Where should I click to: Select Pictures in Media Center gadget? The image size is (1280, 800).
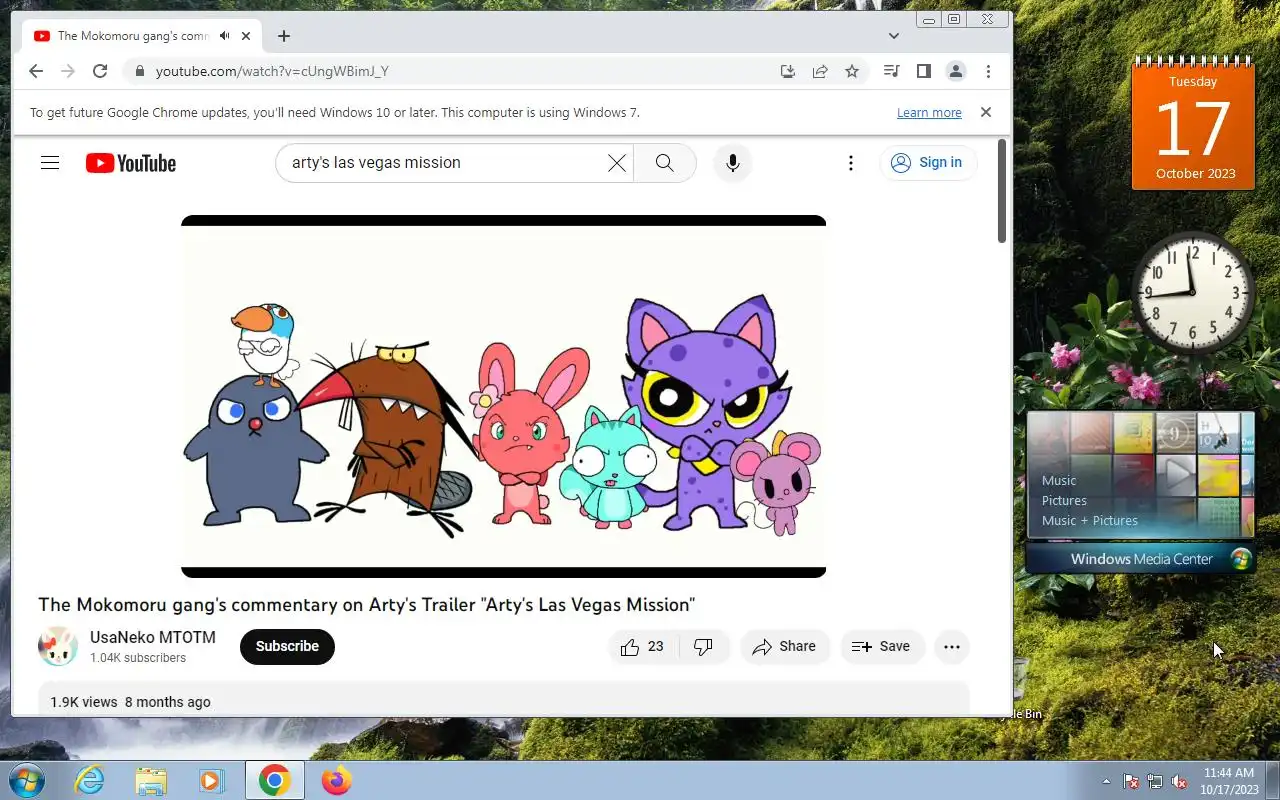(x=1064, y=501)
